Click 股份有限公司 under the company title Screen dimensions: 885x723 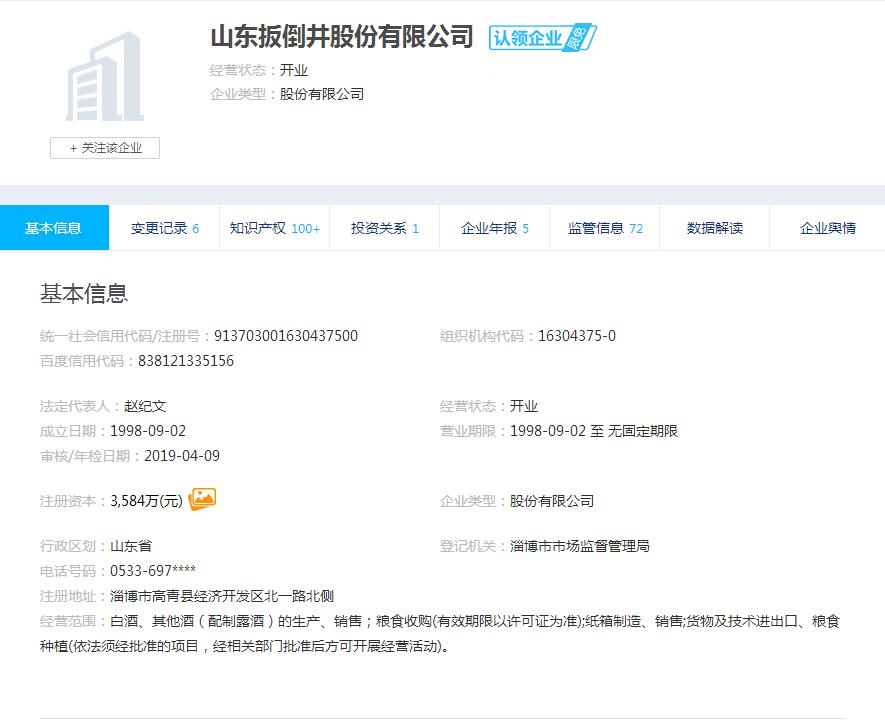(322, 94)
